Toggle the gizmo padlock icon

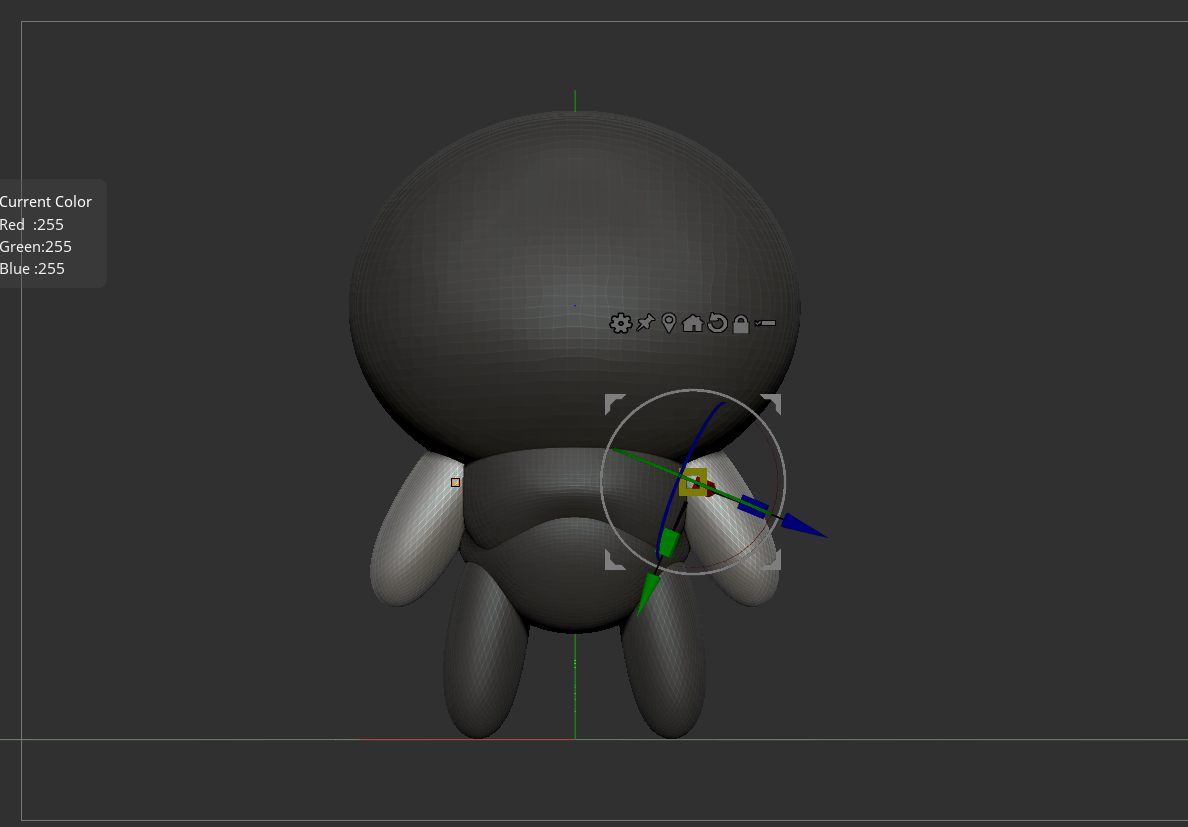point(741,324)
